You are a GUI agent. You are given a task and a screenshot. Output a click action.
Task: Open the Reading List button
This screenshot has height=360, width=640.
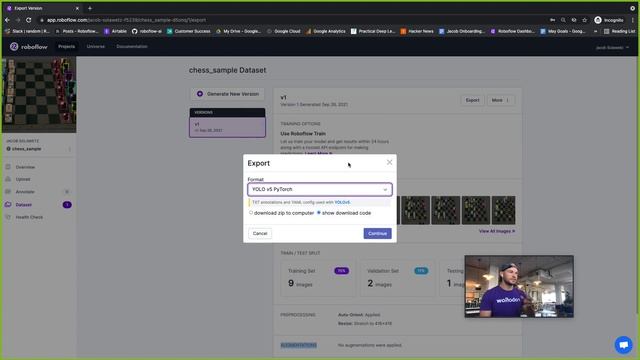(619, 31)
